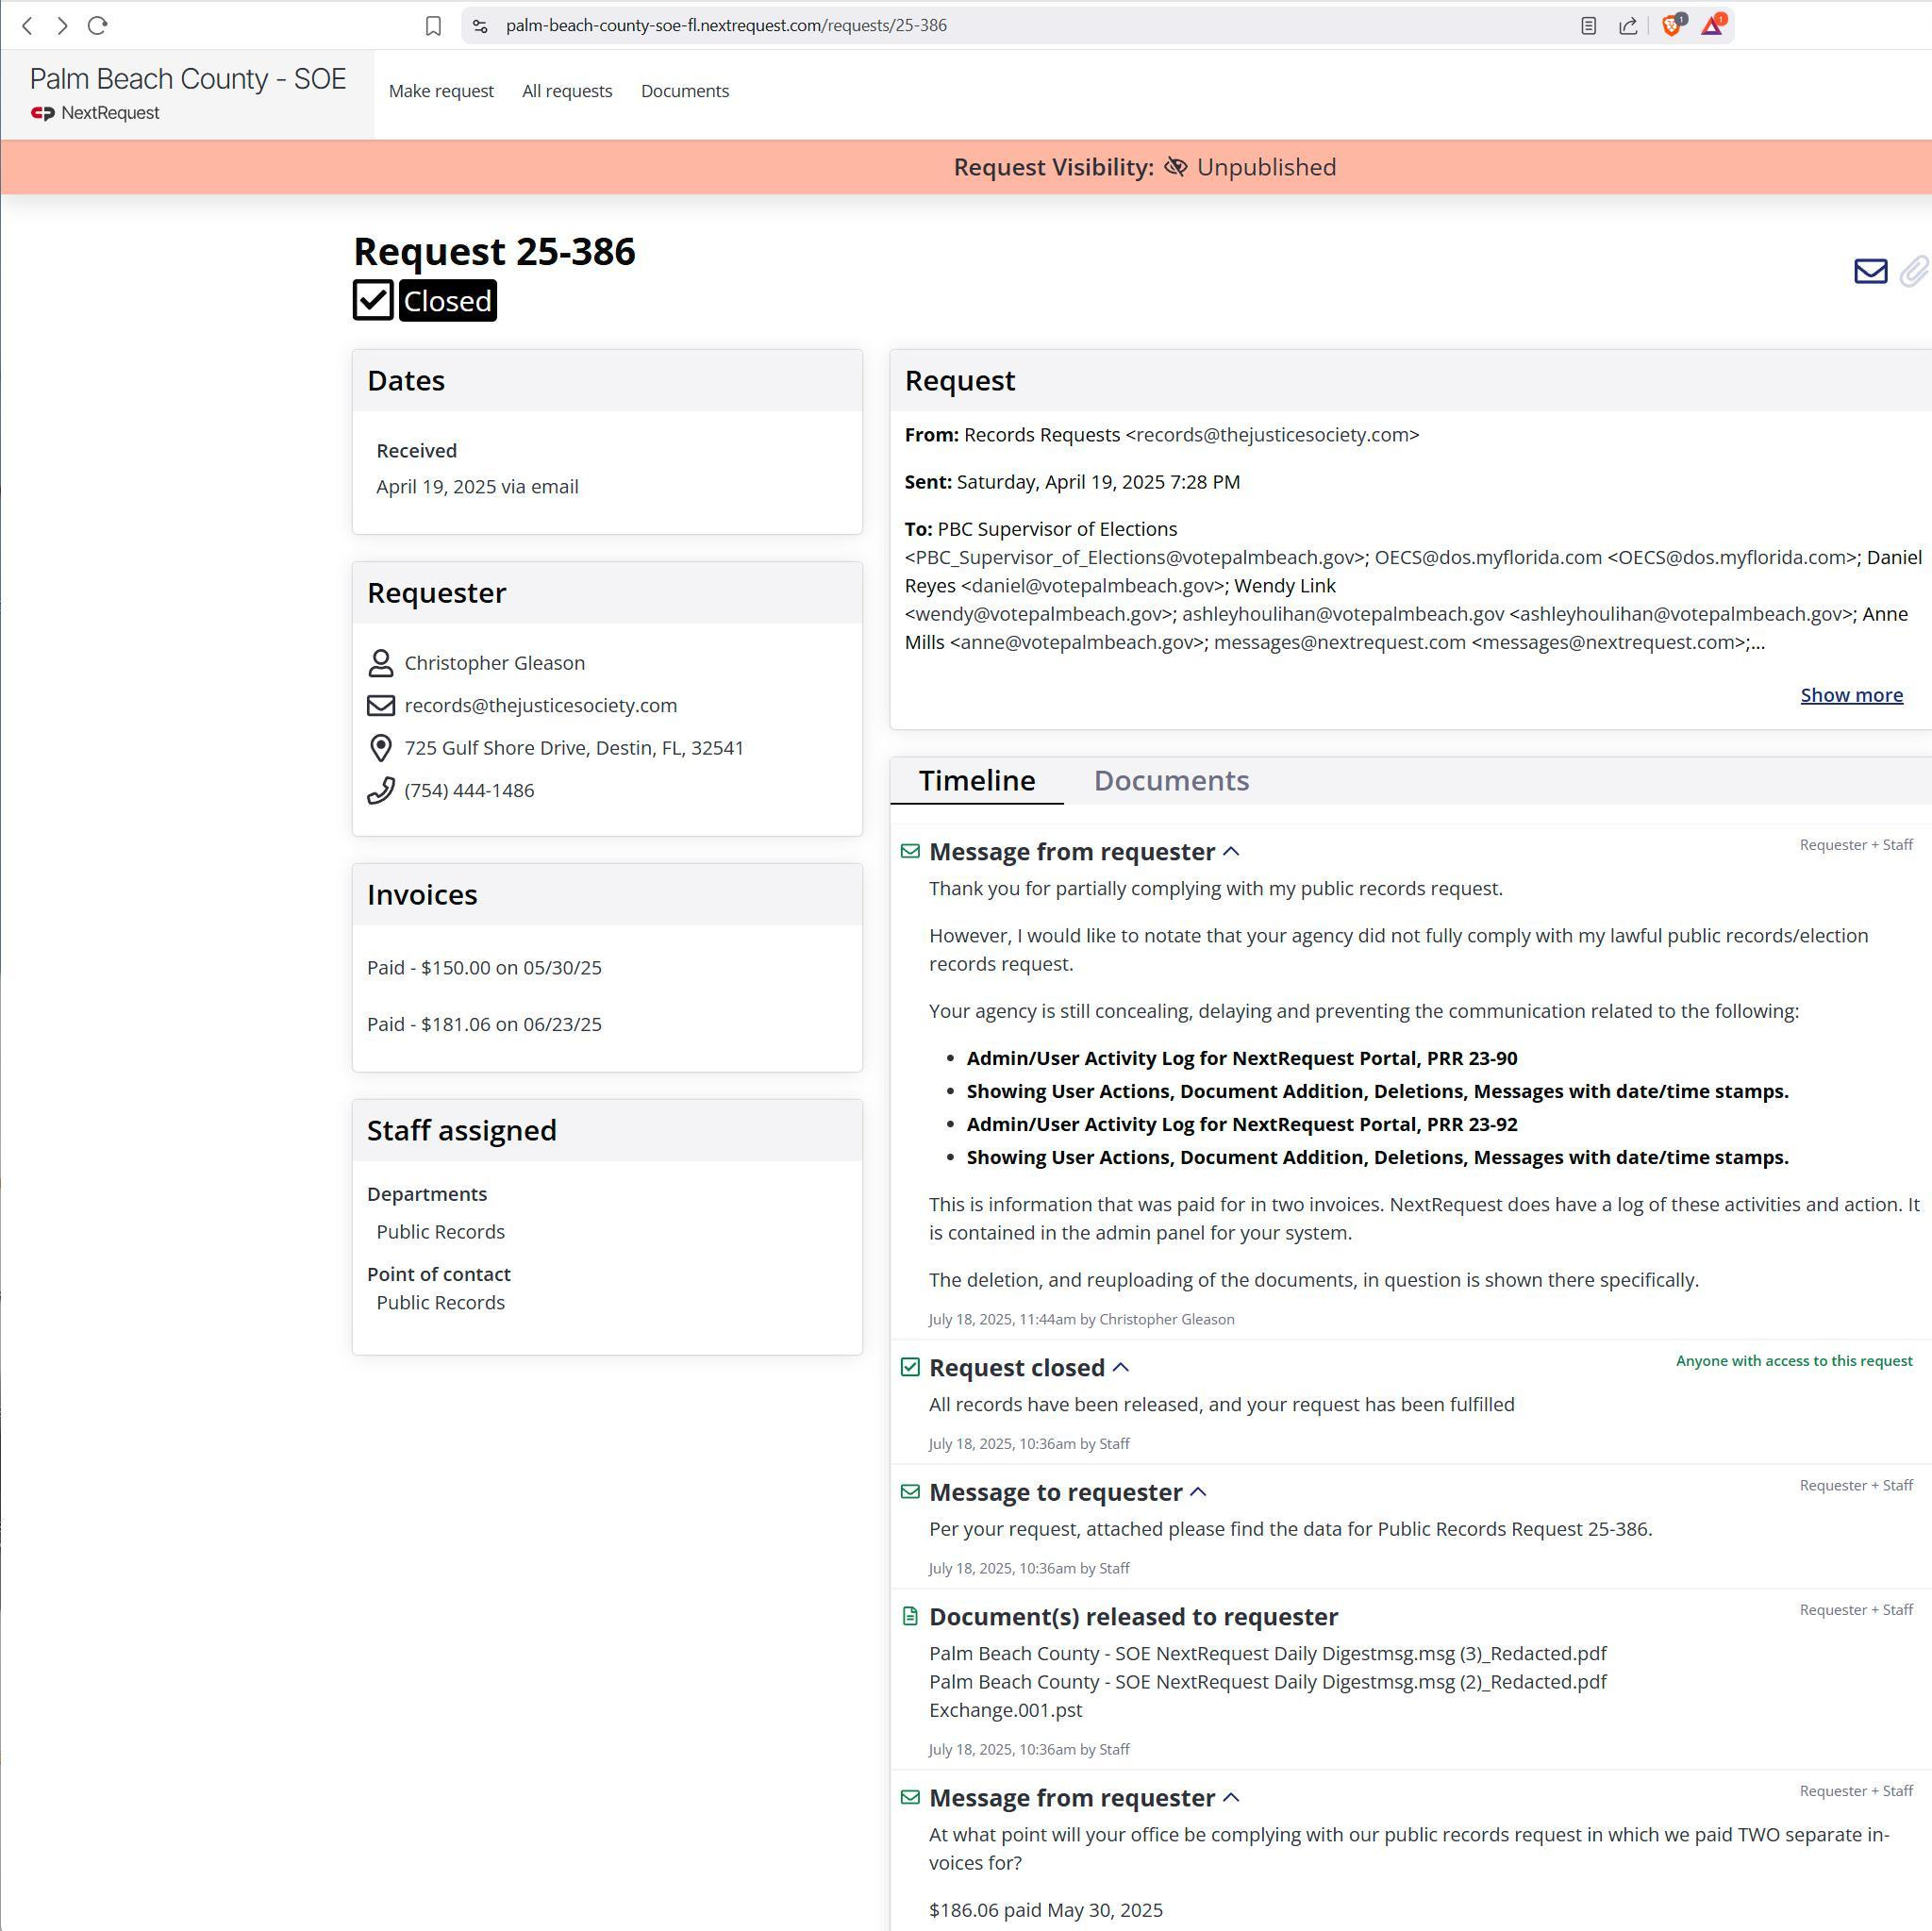Click the Unpublished visibility eye icon
The height and width of the screenshot is (1931, 1932).
click(x=1176, y=167)
